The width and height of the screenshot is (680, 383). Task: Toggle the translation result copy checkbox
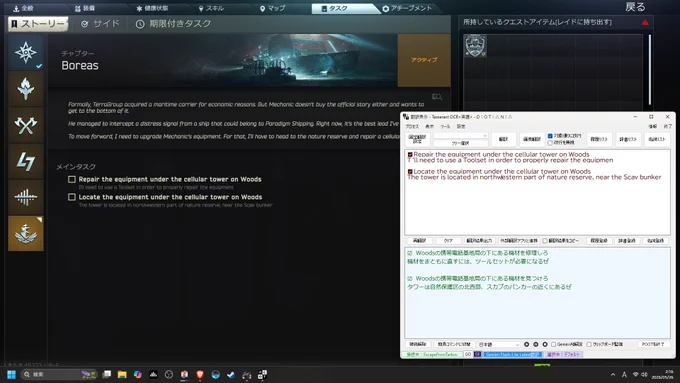pos(545,241)
